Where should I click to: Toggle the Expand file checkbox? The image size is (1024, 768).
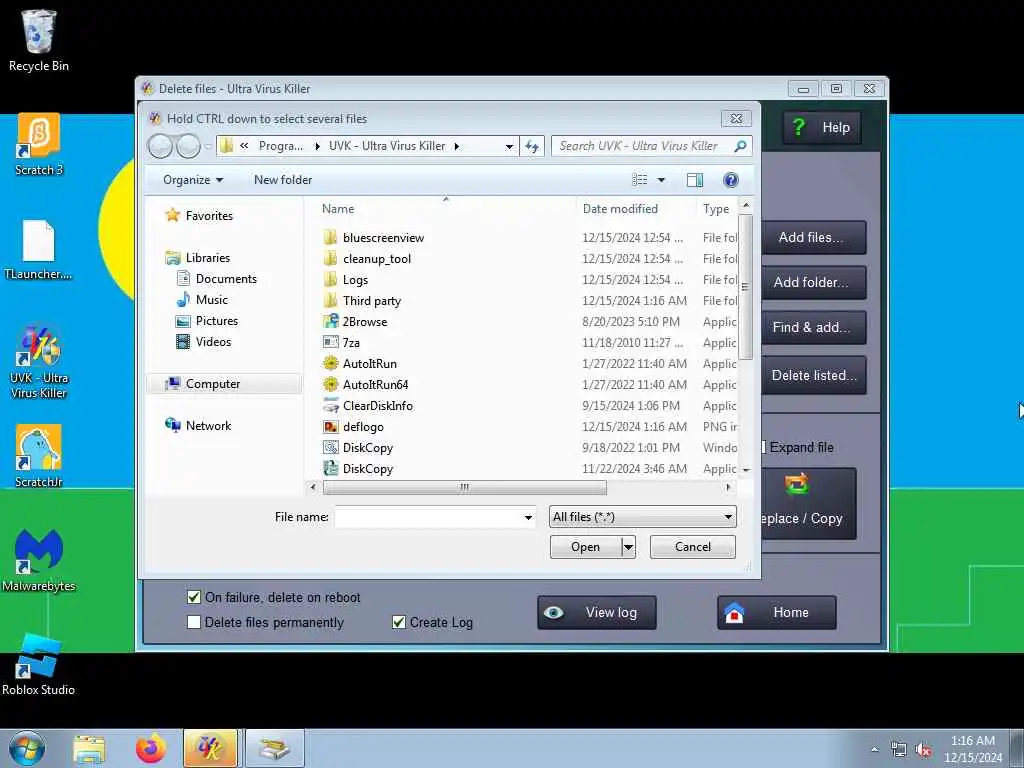pos(763,447)
